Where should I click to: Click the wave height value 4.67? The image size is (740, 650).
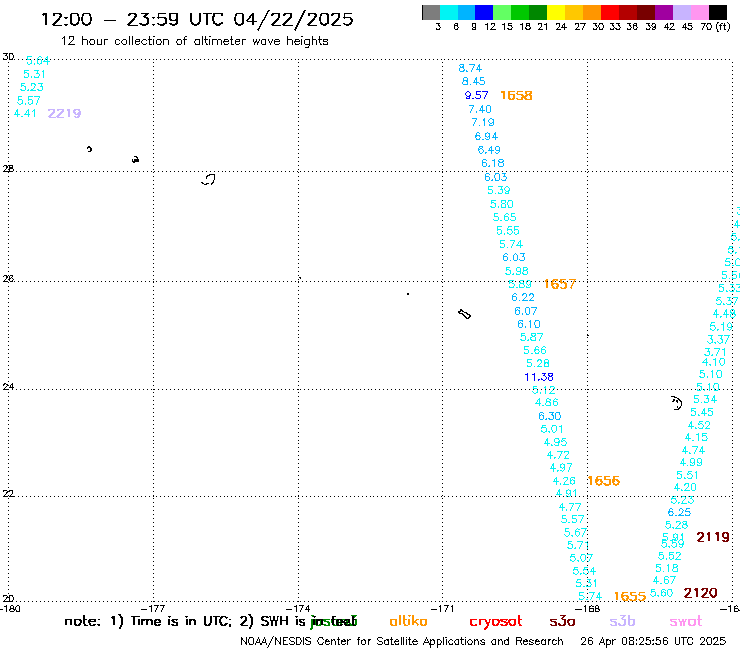pos(664,580)
